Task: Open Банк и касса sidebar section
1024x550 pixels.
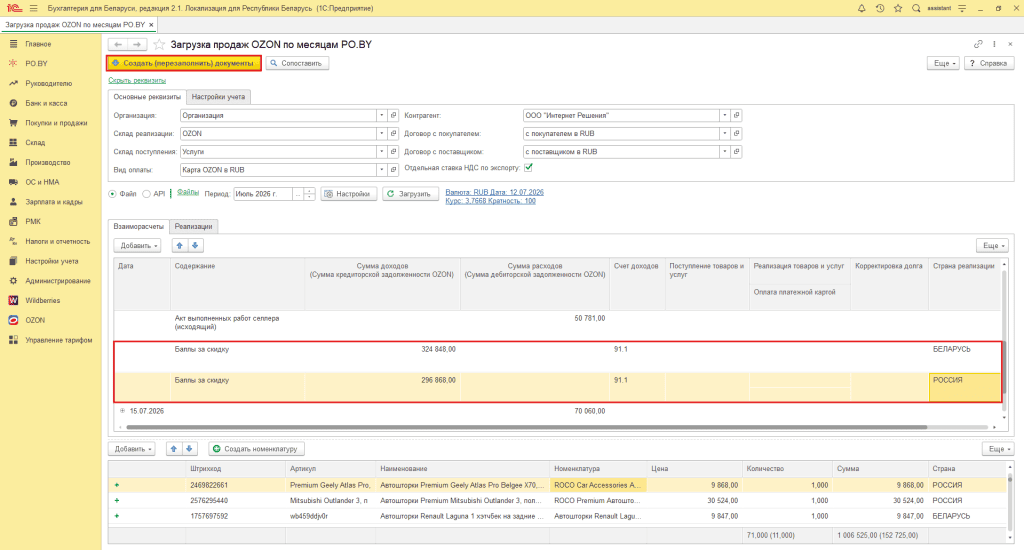Action: click(x=46, y=103)
